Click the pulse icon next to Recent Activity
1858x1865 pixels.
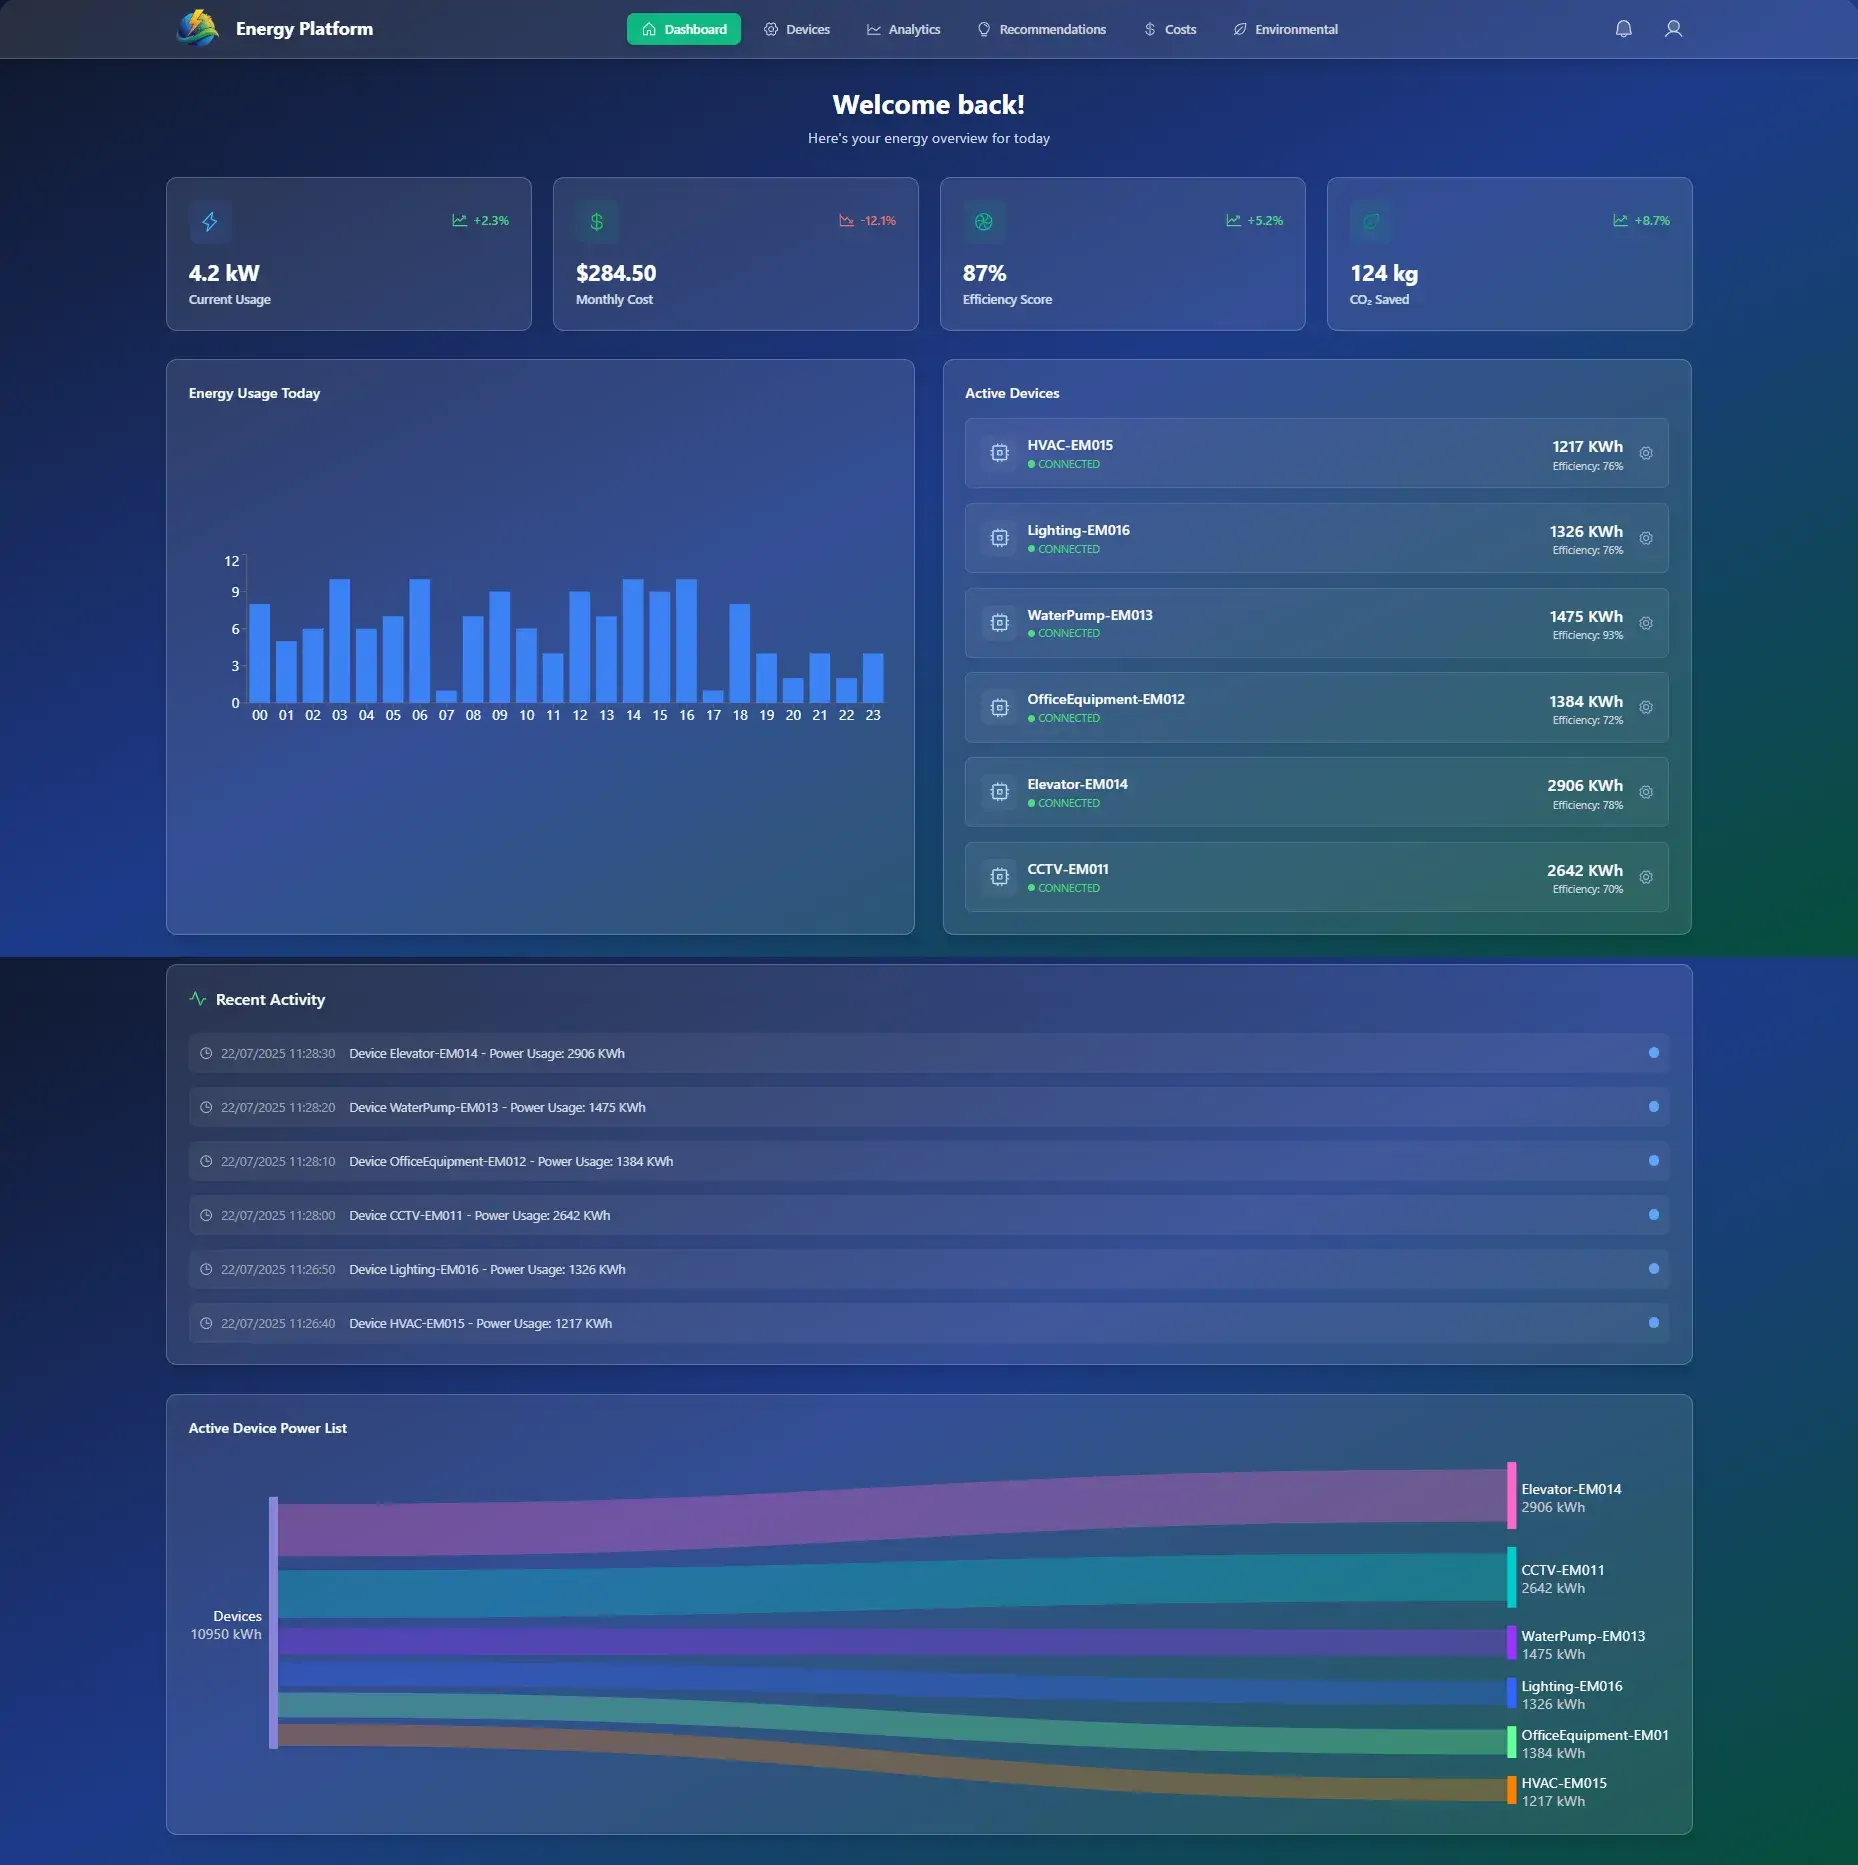(198, 998)
